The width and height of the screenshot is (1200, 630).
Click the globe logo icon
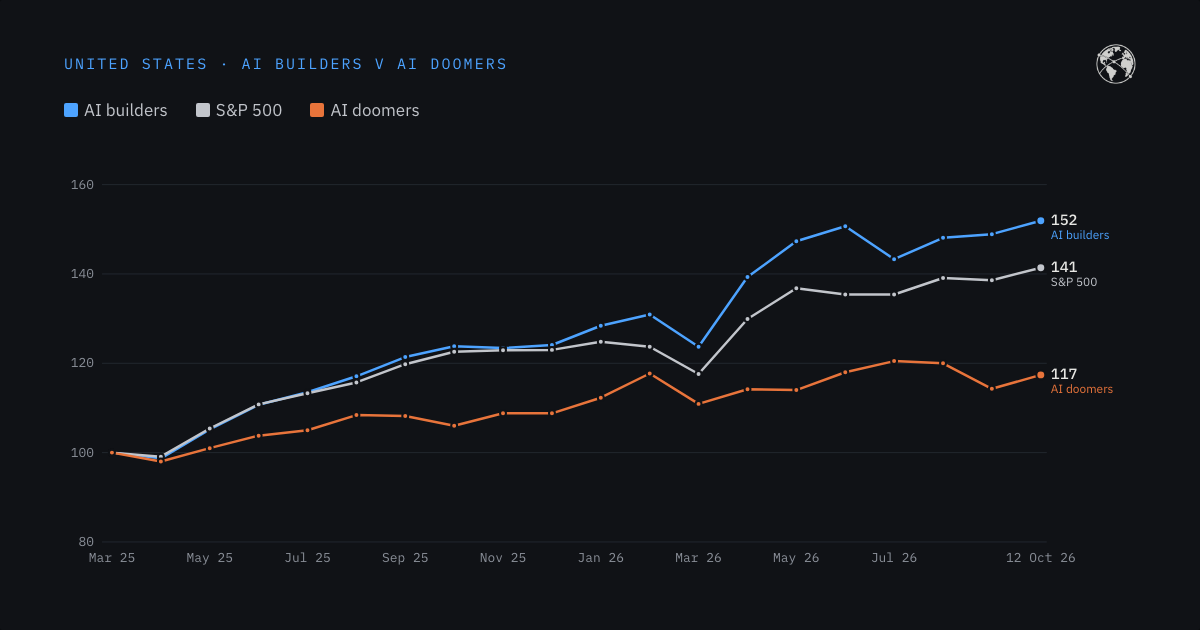coord(1116,64)
